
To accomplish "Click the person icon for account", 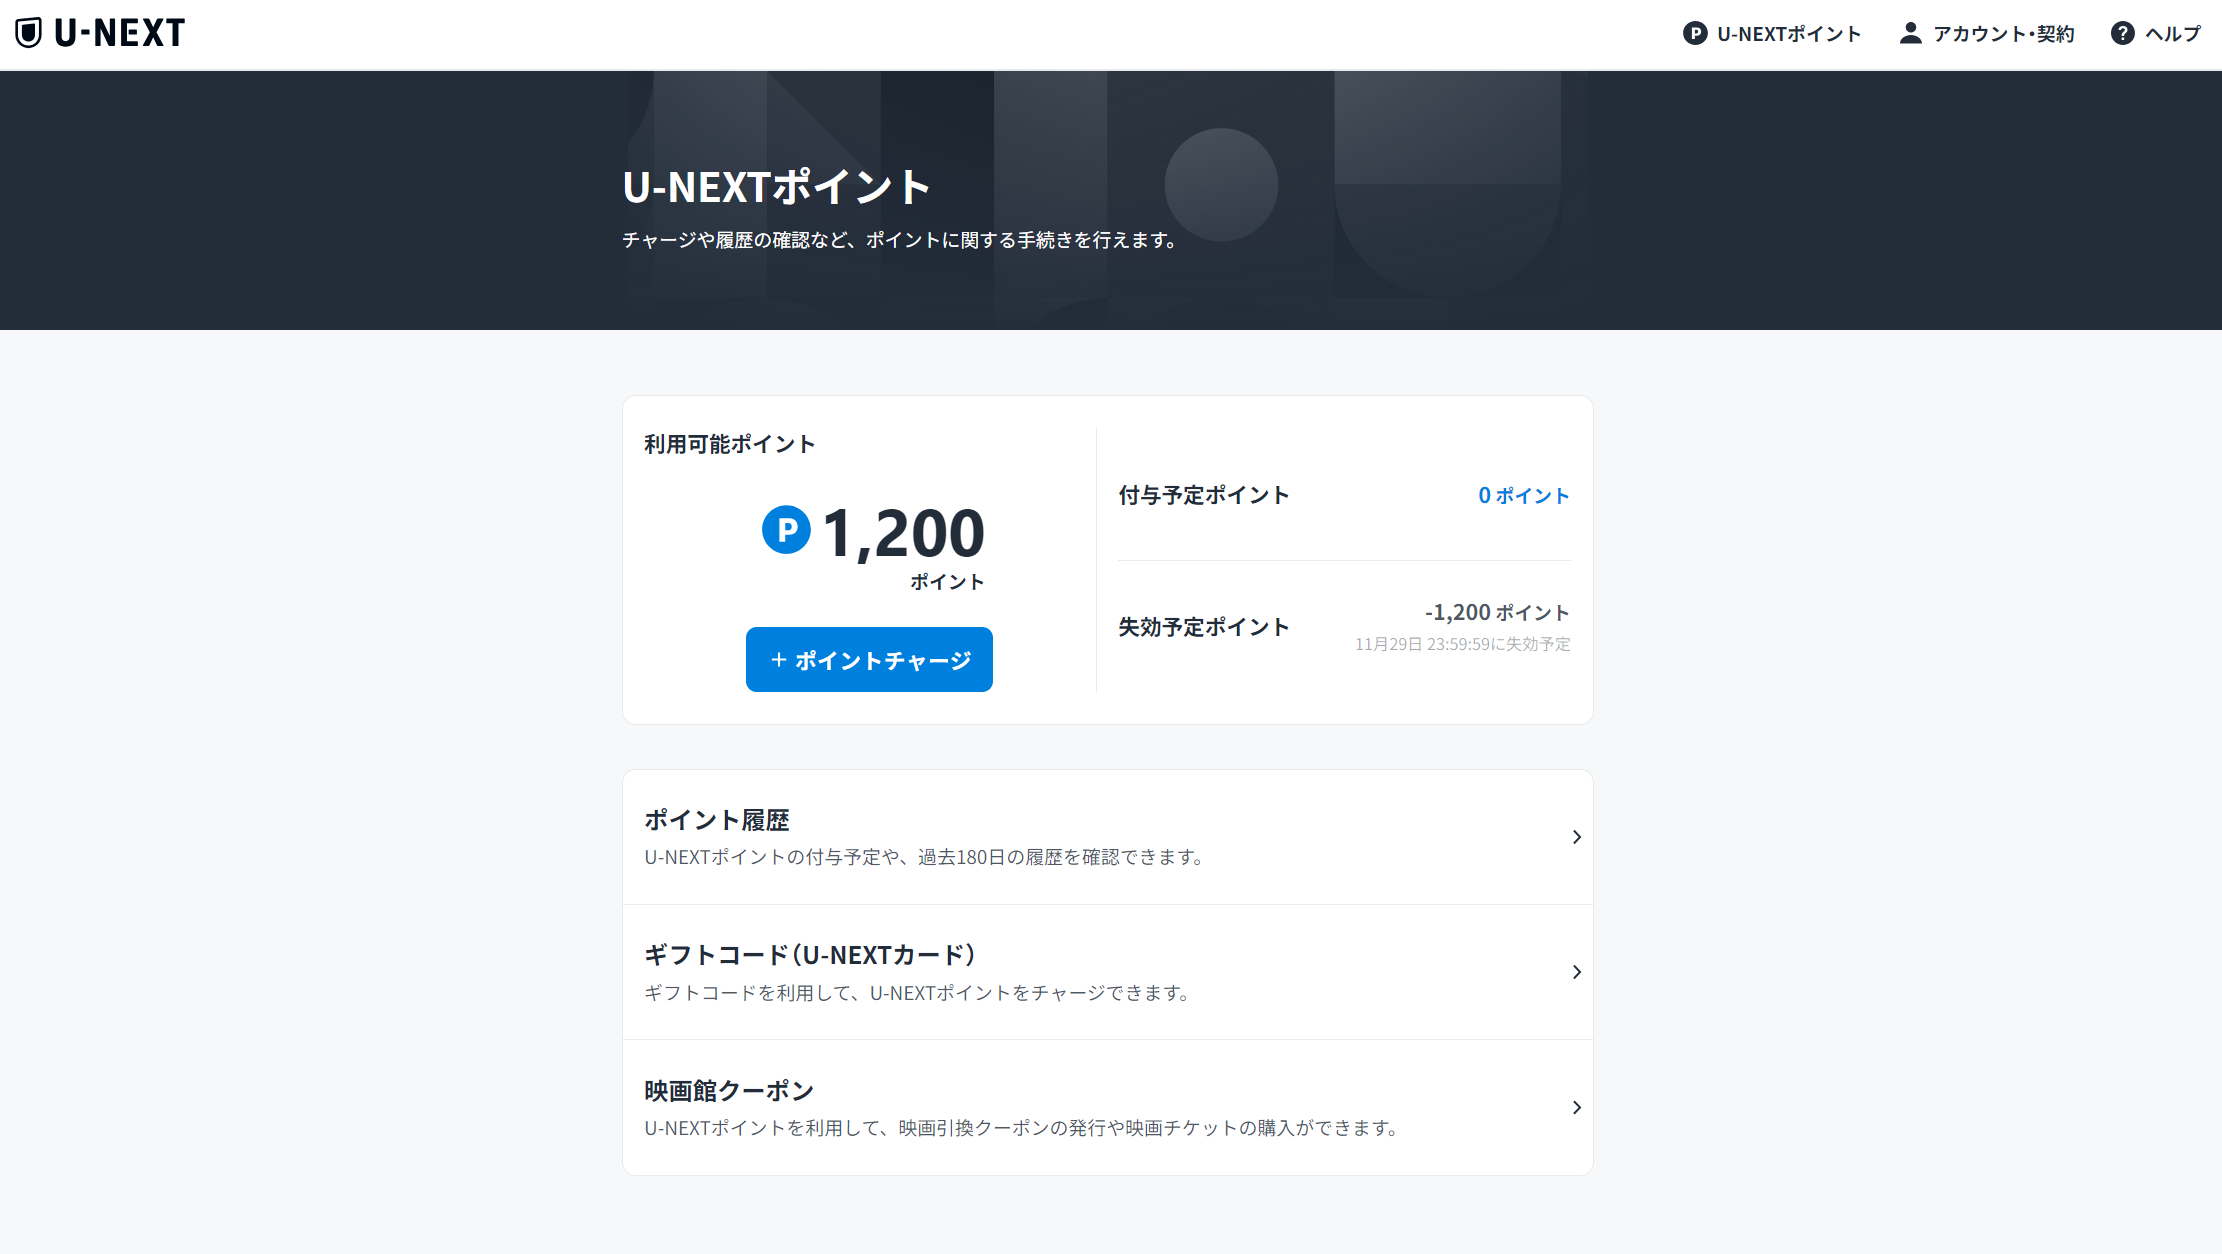I will tap(1910, 33).
